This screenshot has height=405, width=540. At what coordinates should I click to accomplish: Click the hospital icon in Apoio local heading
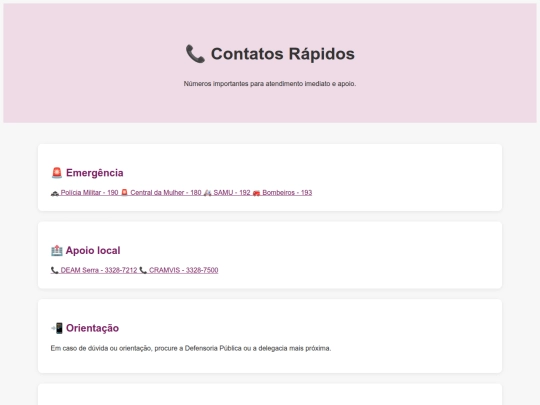(57, 250)
